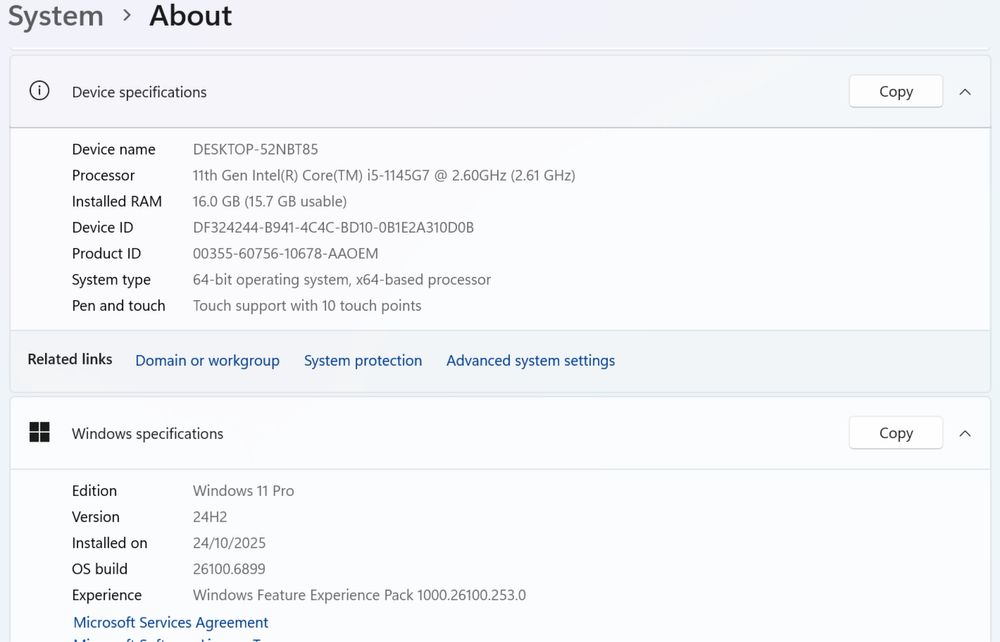Click the About page title

191,16
